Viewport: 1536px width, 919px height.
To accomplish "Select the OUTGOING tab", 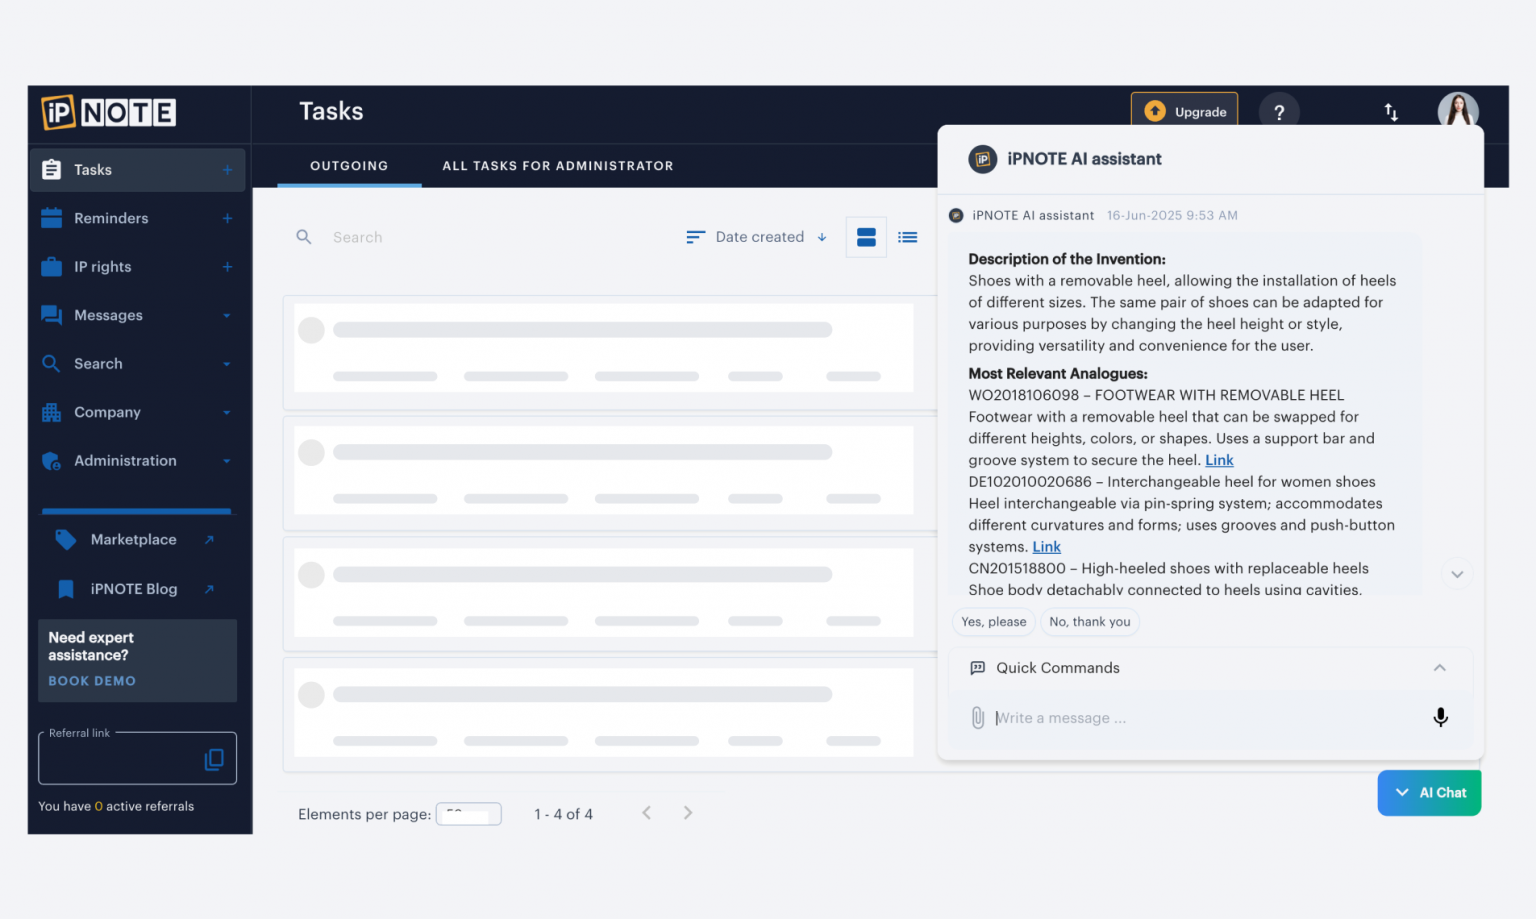I will pos(349,166).
